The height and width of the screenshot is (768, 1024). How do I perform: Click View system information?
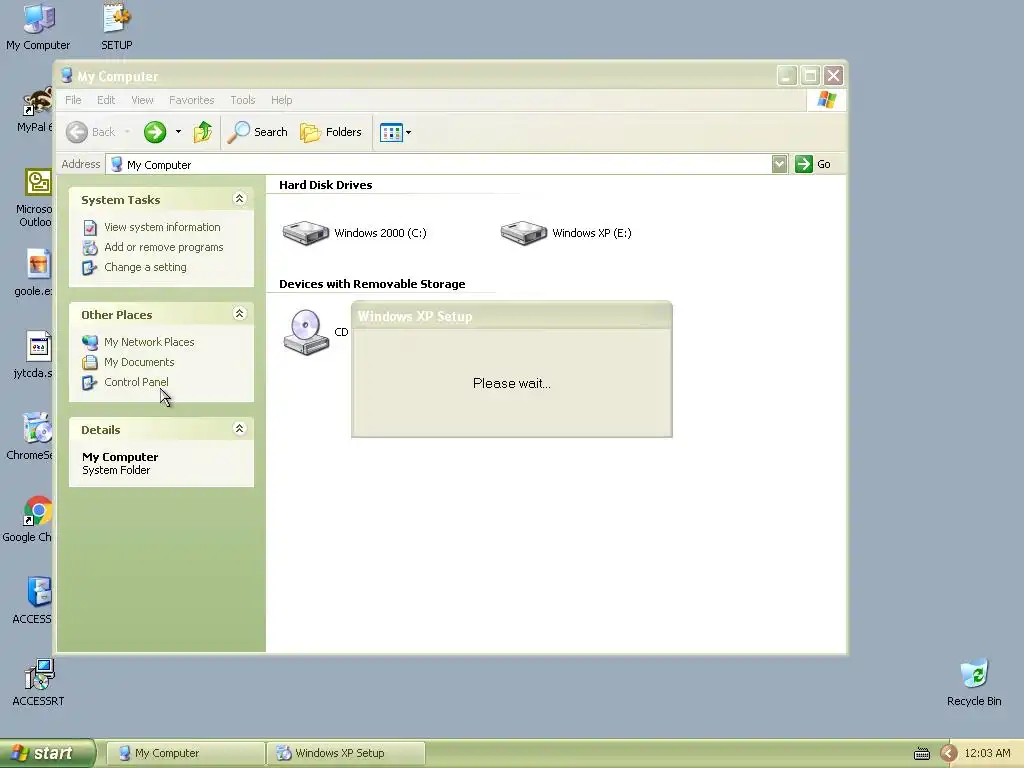(162, 227)
